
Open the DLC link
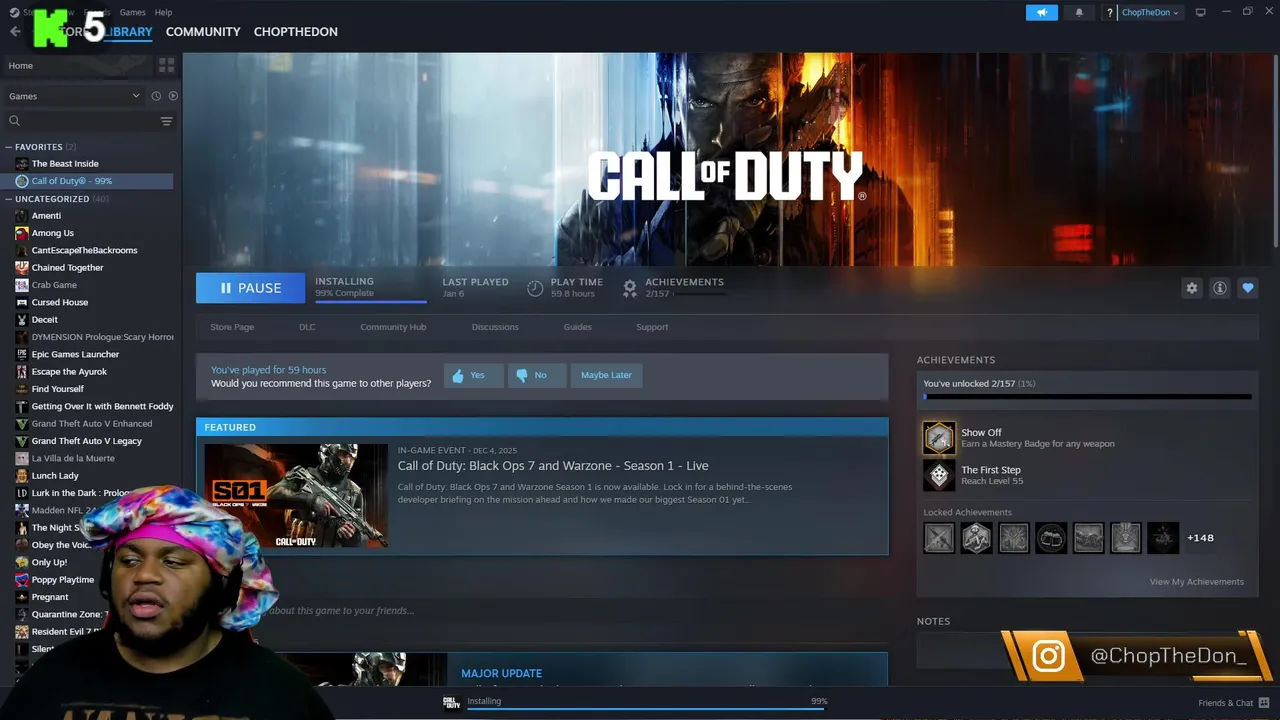[307, 327]
